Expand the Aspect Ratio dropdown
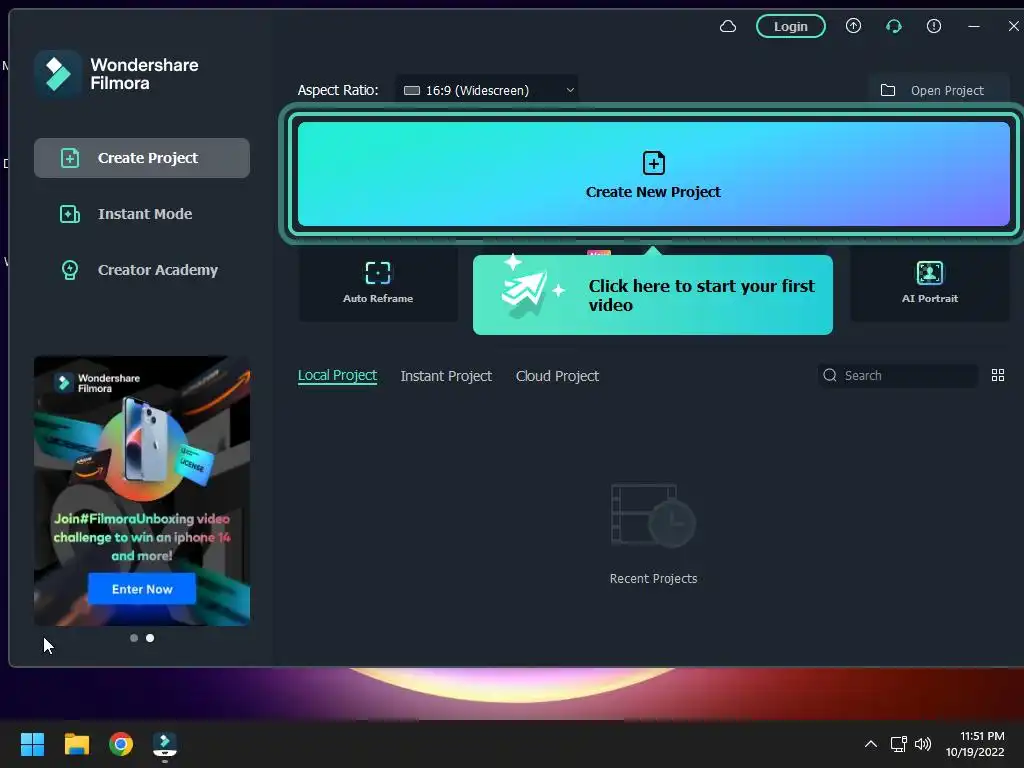 487,90
